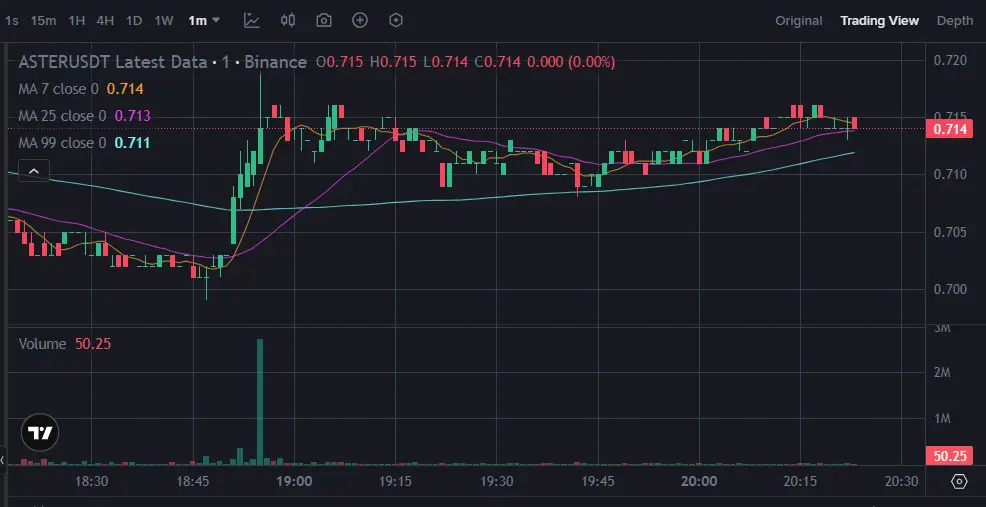Expand the left side panel arrow
The height and width of the screenshot is (507, 986).
point(3,460)
